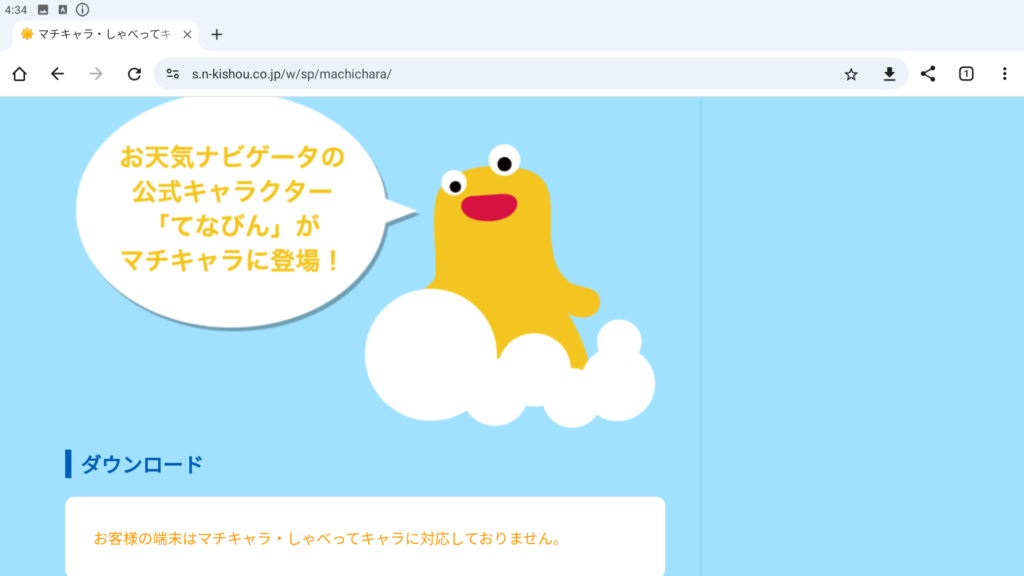Bookmark this page with the star icon
The width and height of the screenshot is (1024, 576).
pos(851,74)
